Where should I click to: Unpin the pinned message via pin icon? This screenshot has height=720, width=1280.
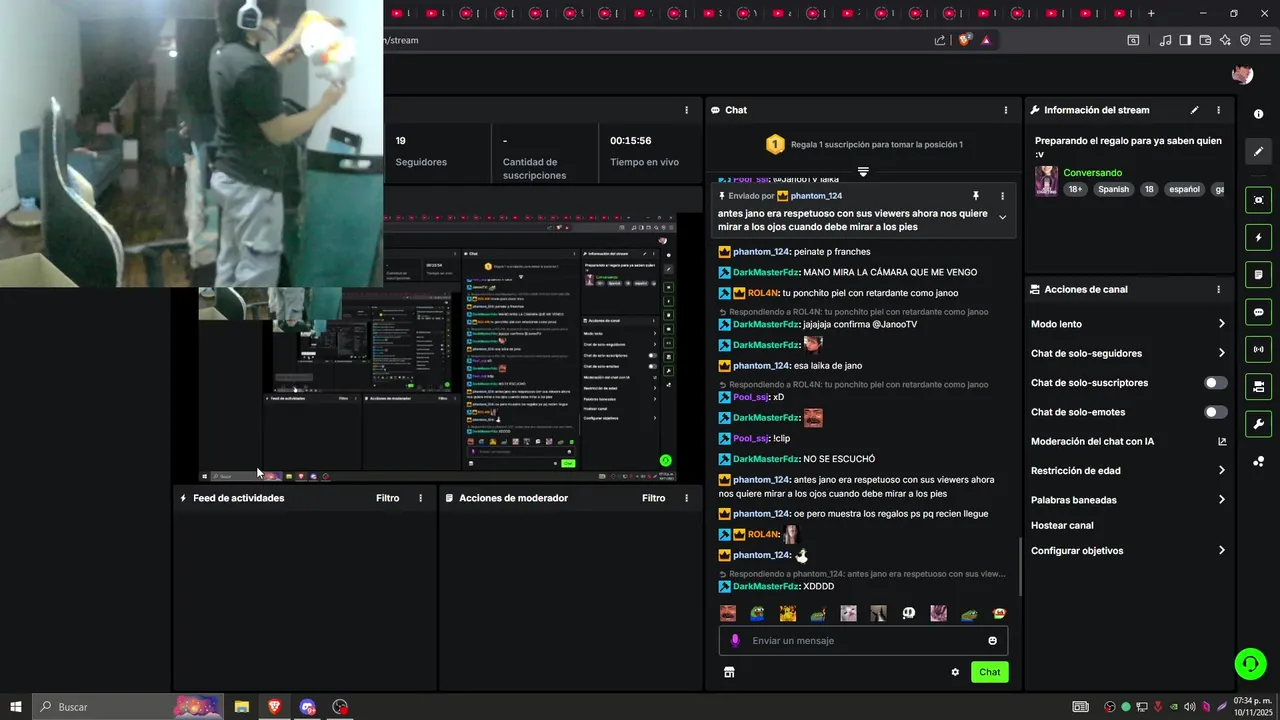(x=976, y=196)
